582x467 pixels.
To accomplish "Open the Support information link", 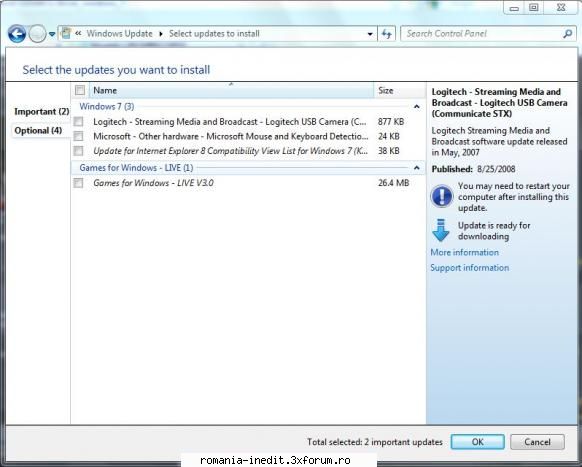I will [470, 268].
